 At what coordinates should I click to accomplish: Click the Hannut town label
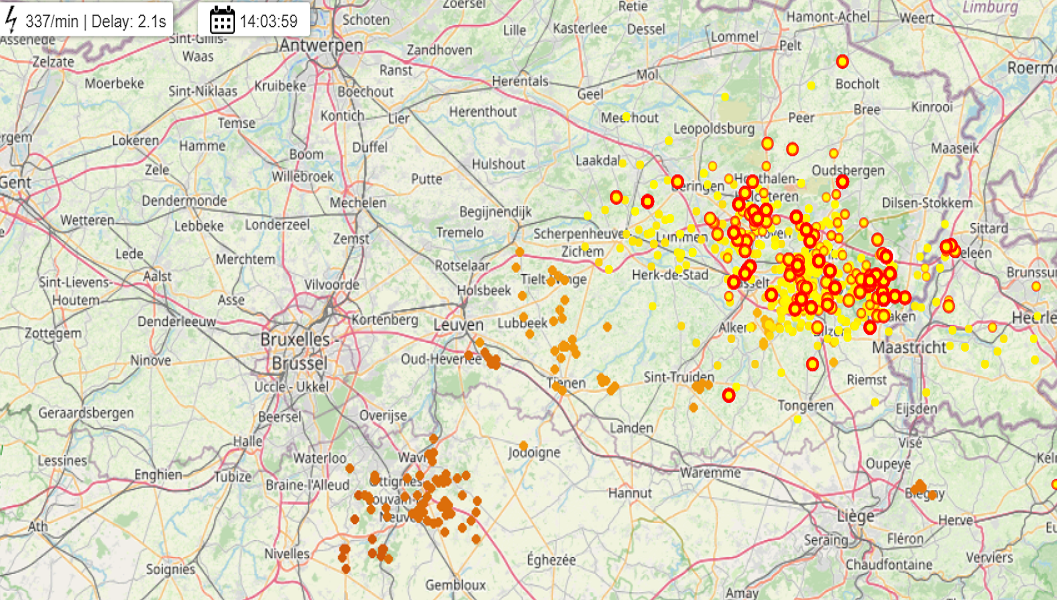[630, 493]
